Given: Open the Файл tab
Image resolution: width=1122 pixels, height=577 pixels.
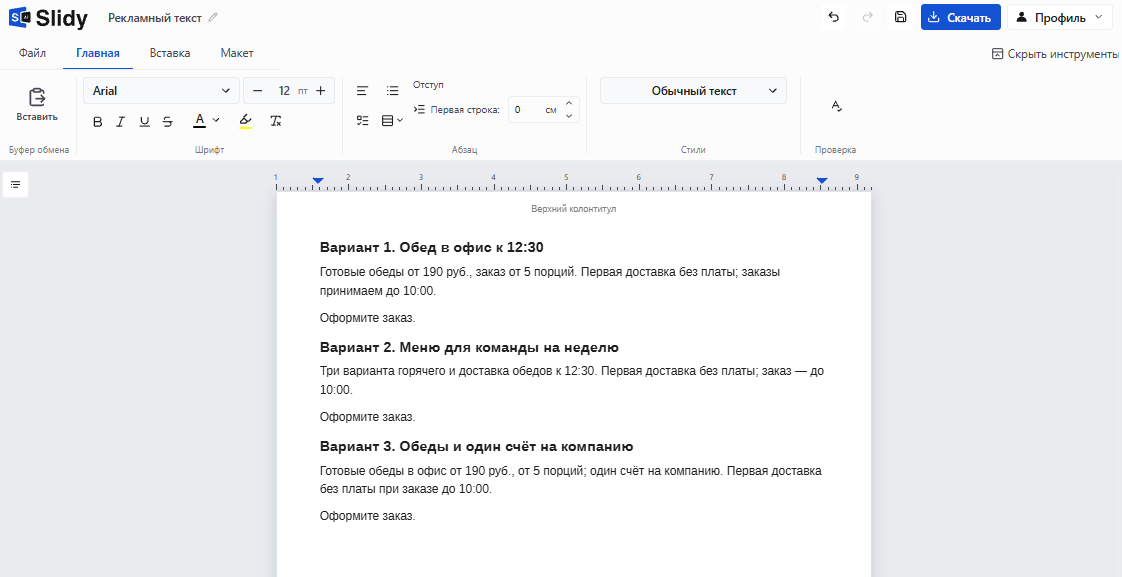Looking at the screenshot, I should point(32,53).
